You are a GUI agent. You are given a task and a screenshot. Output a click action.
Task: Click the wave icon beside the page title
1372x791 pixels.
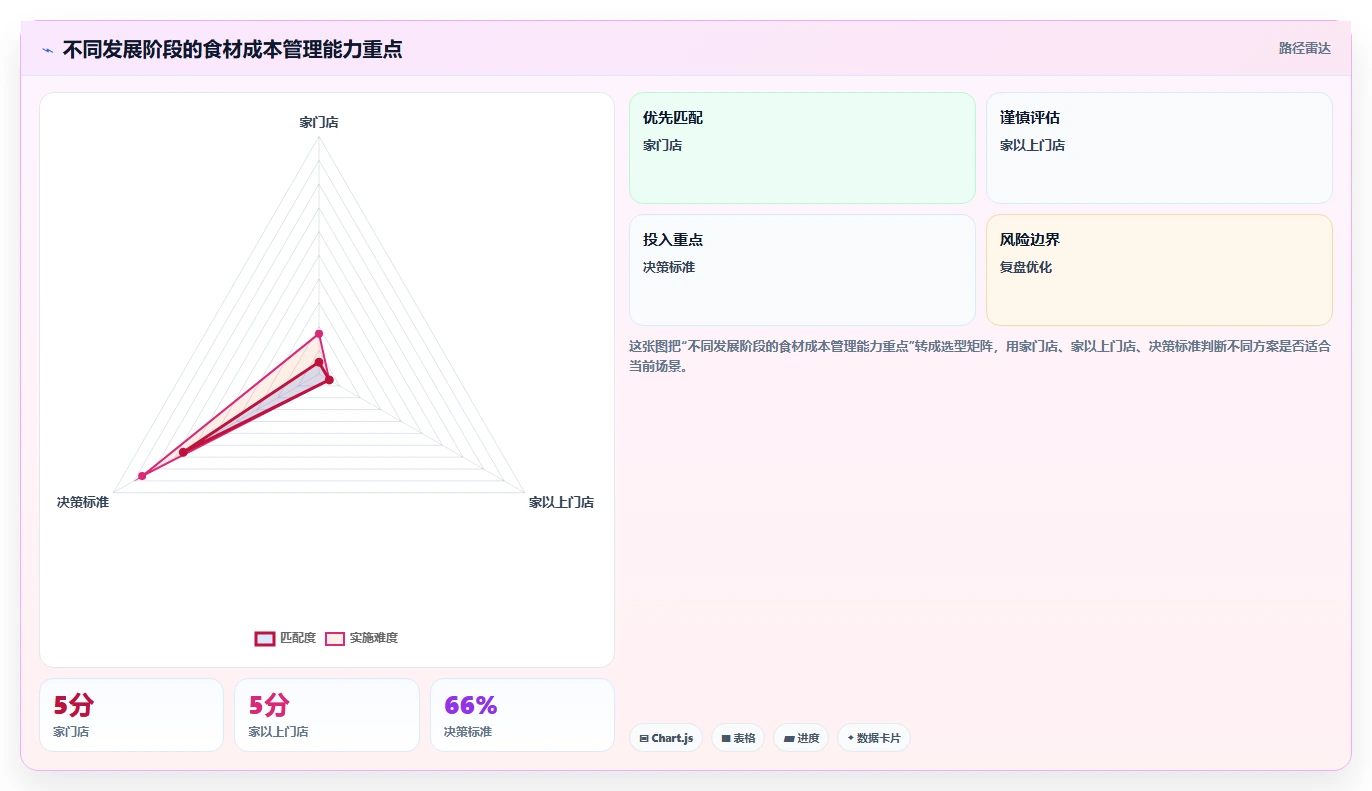(48, 50)
